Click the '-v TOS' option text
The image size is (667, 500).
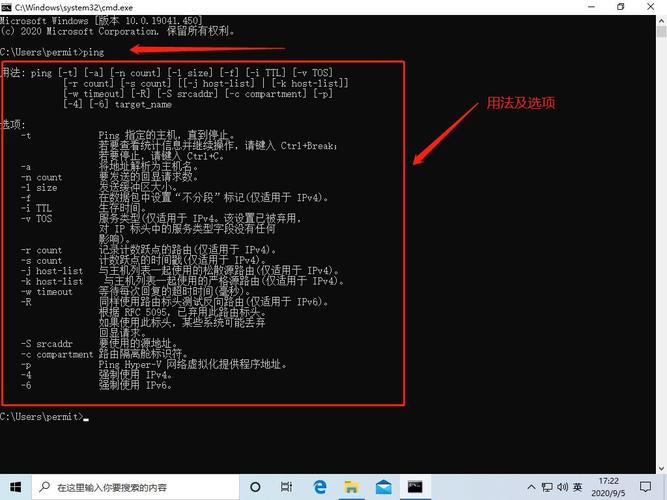37,219
